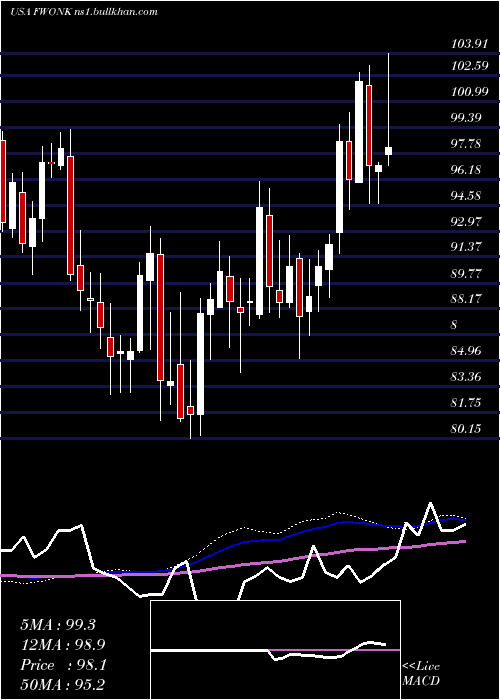The height and width of the screenshot is (700, 500).
Task: Click the 84.96 price axis label
Action: pos(467,351)
